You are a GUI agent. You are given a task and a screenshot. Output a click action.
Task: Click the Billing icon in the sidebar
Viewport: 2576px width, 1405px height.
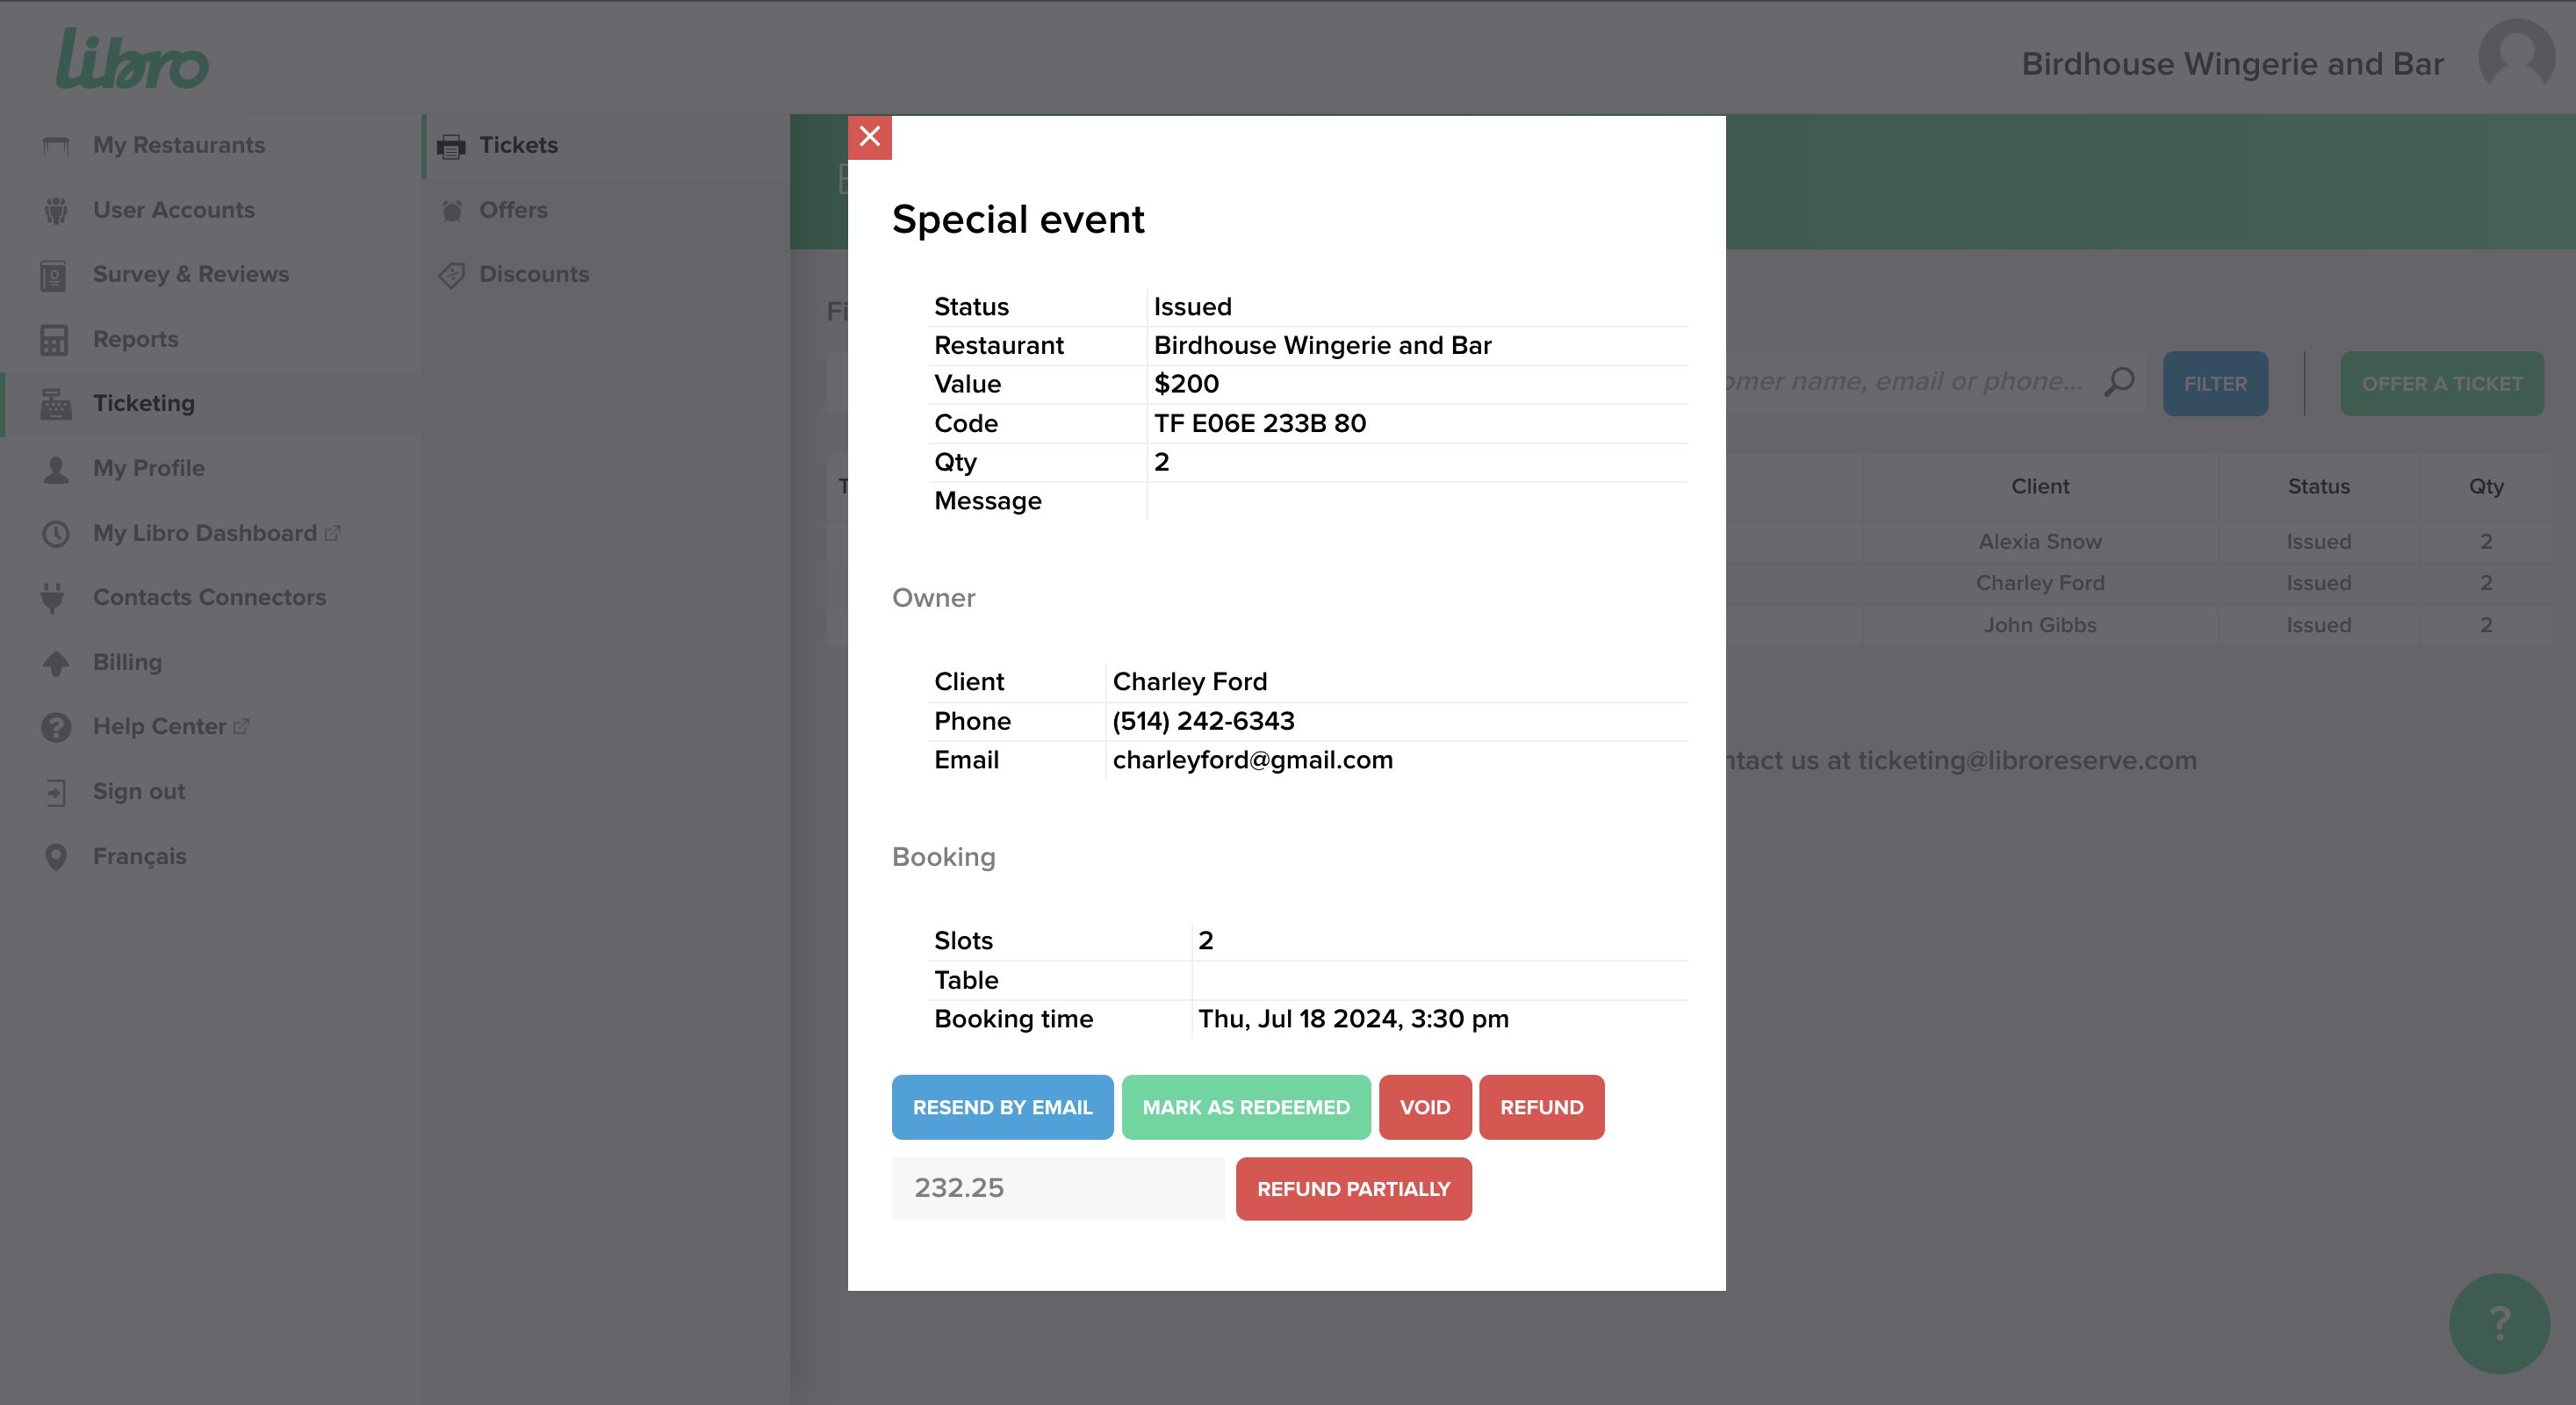(55, 662)
